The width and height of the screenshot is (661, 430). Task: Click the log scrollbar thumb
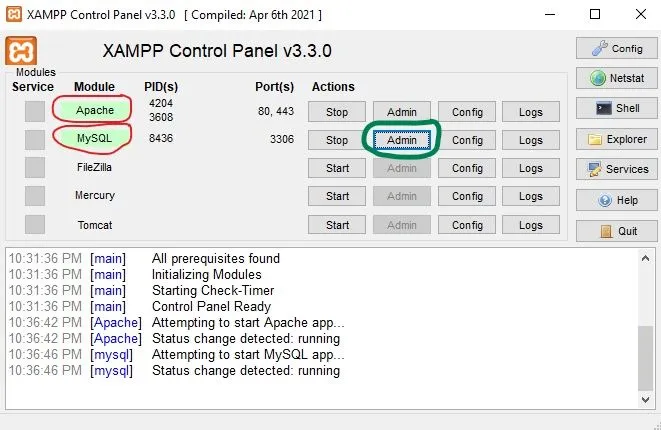(645, 358)
